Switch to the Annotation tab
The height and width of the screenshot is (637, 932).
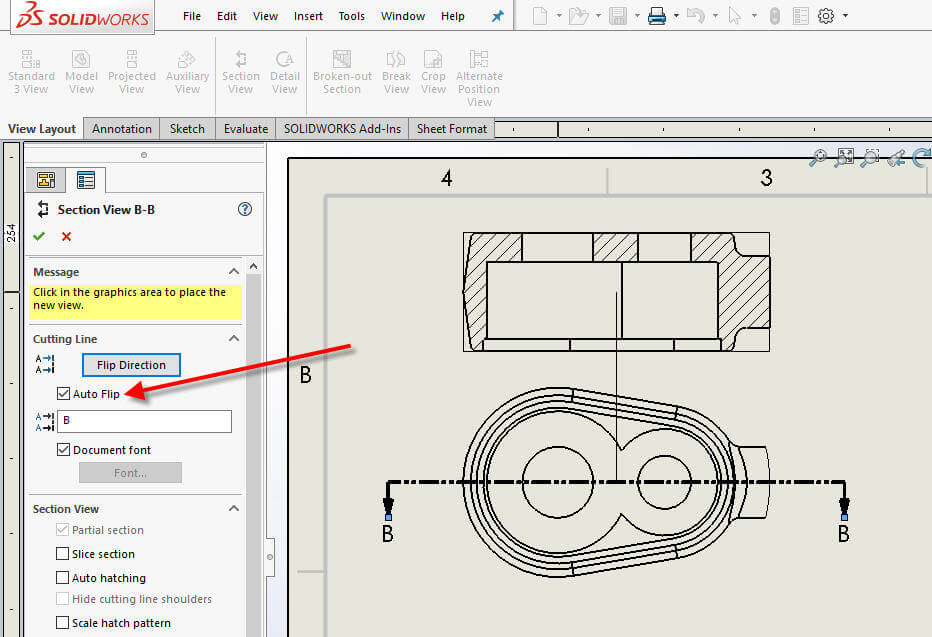coord(121,128)
